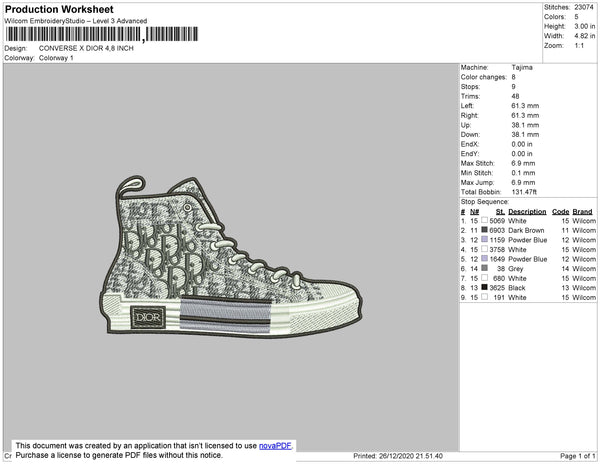
Task: Select the "Colorway 1" value
Action: coord(56,58)
